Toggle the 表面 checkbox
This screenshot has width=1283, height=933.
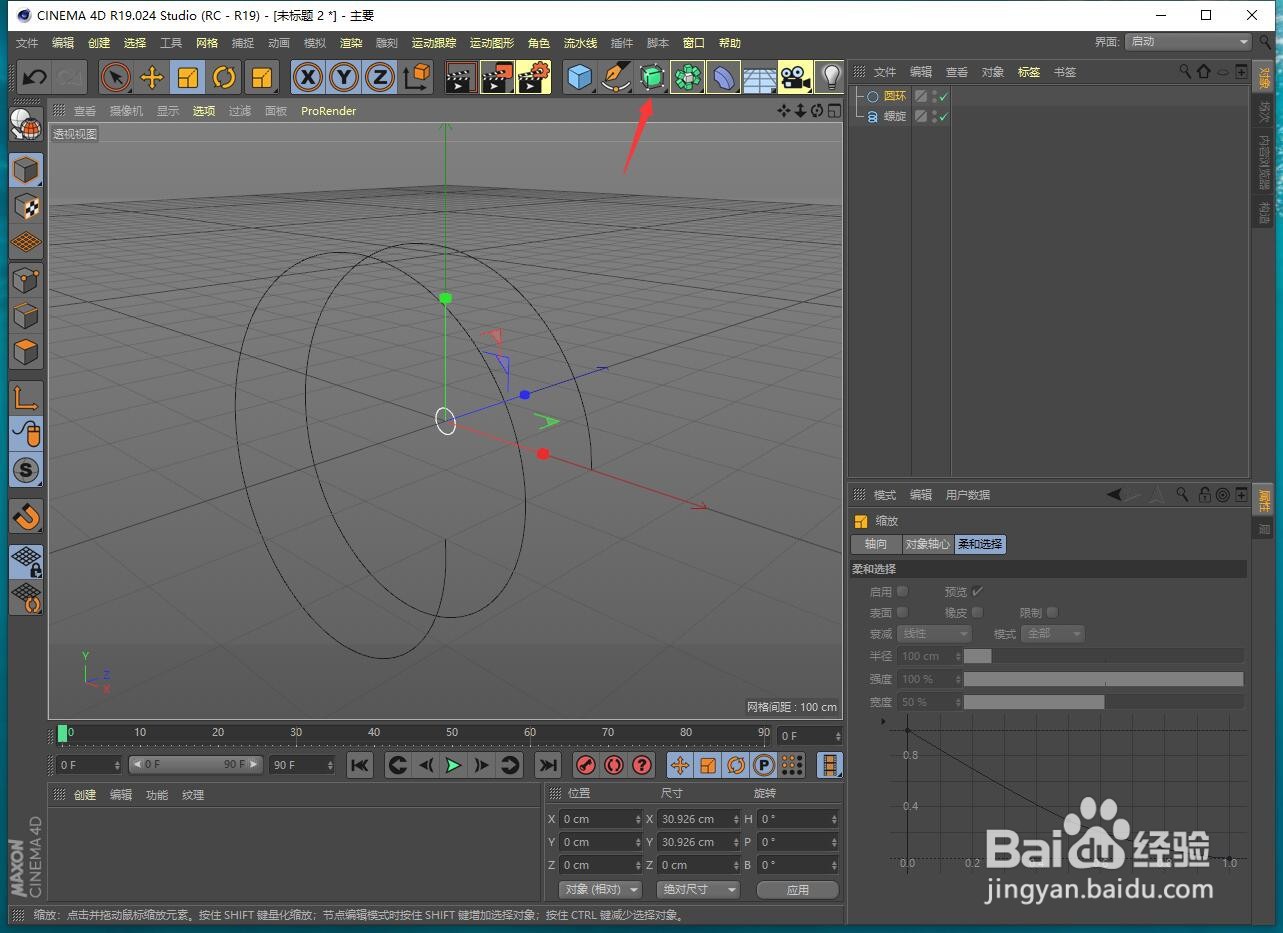pyautogui.click(x=902, y=612)
